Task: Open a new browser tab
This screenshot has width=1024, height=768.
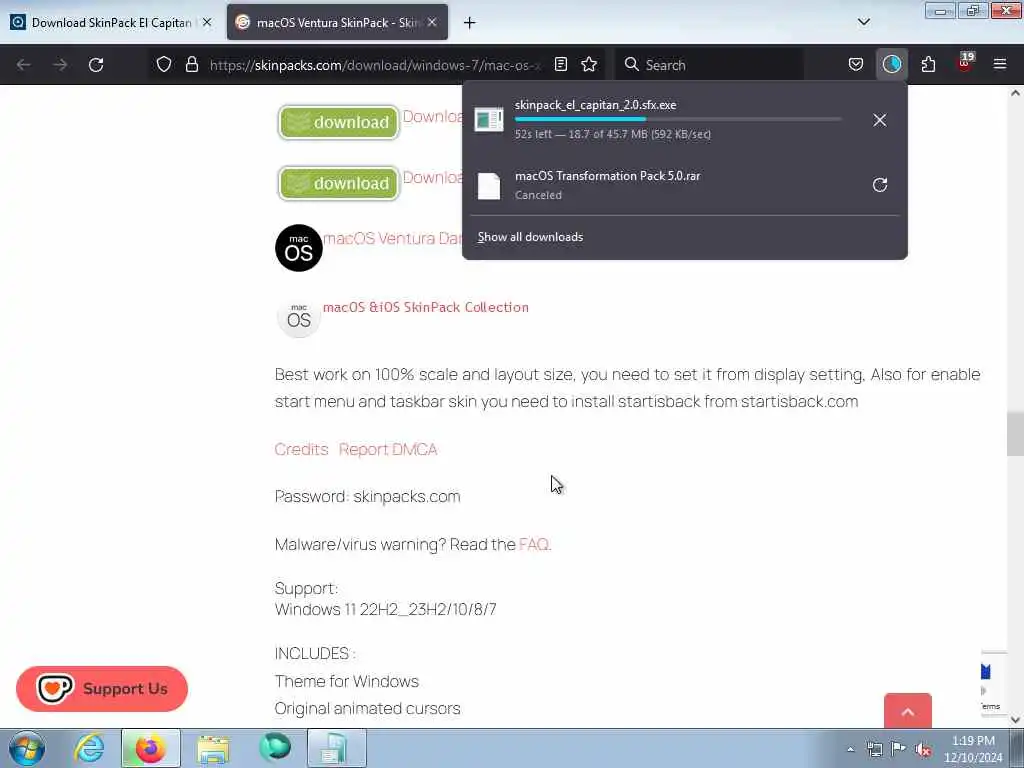Action: 469,23
